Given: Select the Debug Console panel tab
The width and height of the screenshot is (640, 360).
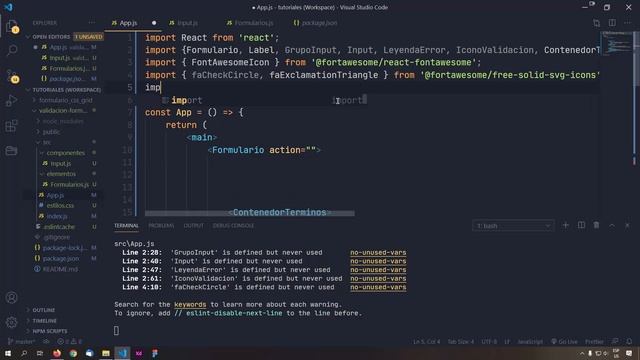Looking at the screenshot, I should [x=233, y=225].
